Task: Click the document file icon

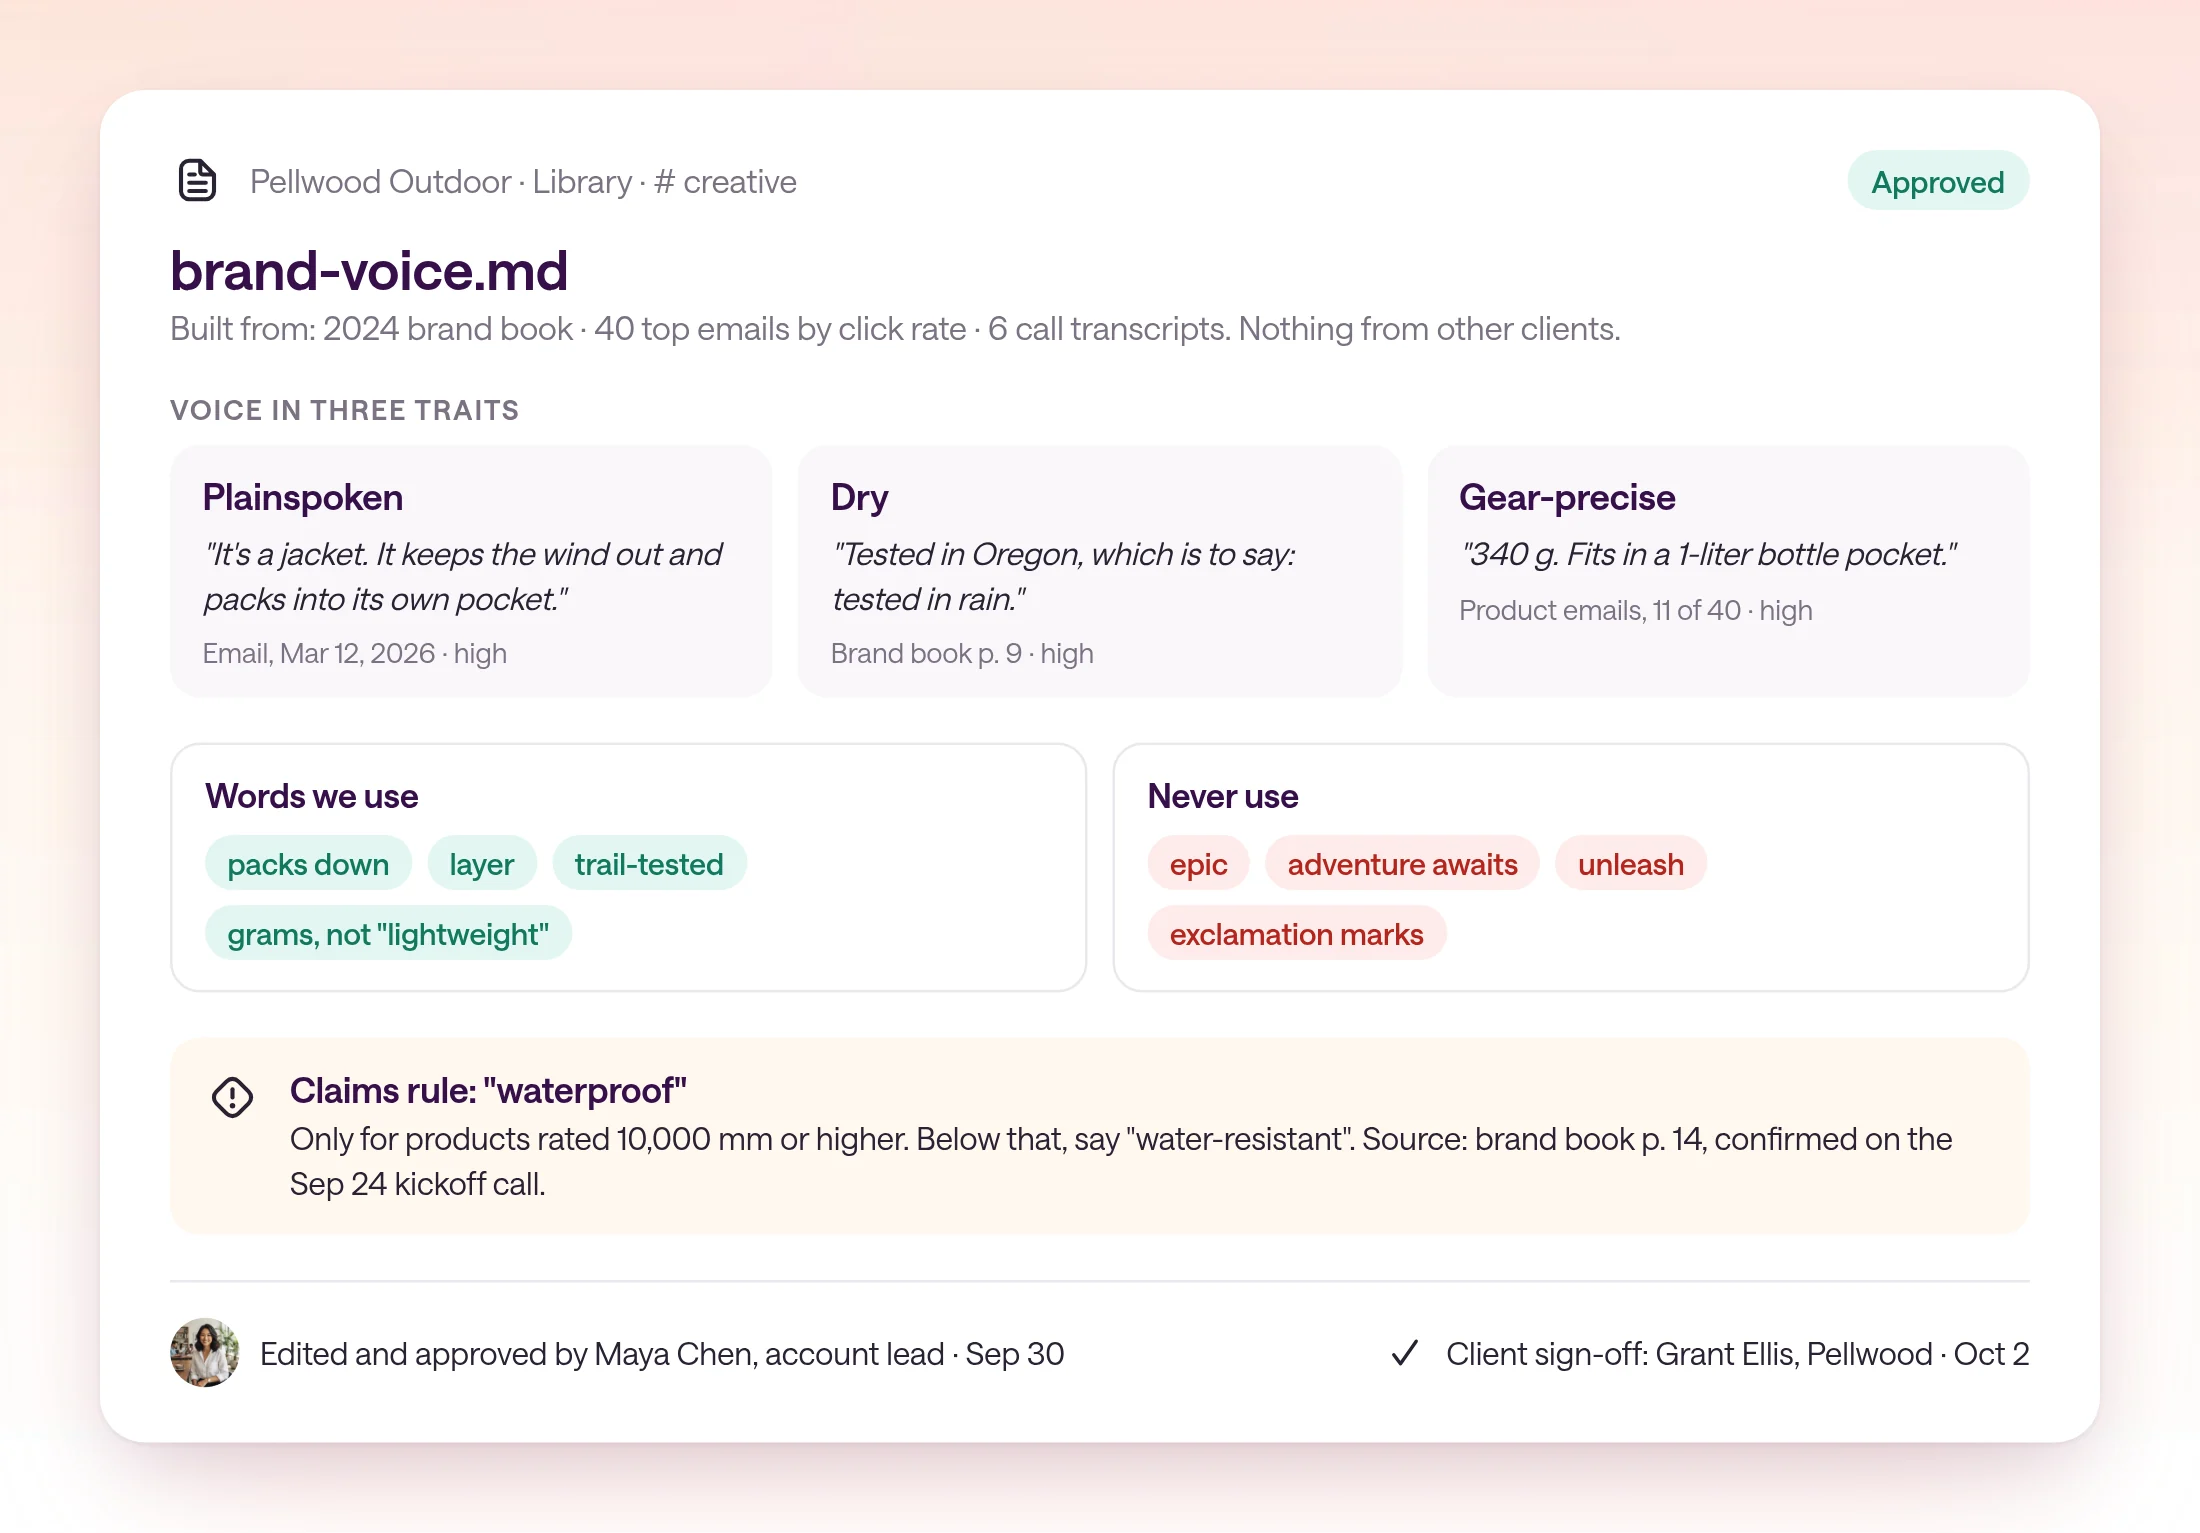Action: click(197, 181)
